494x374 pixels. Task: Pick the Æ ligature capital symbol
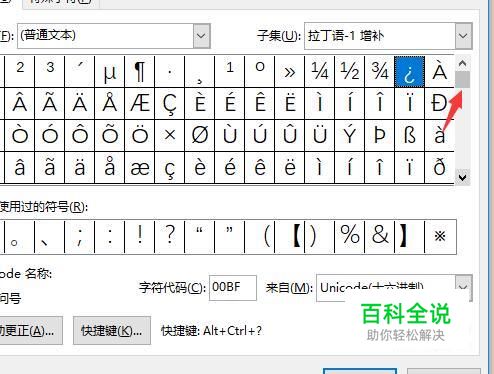point(140,103)
